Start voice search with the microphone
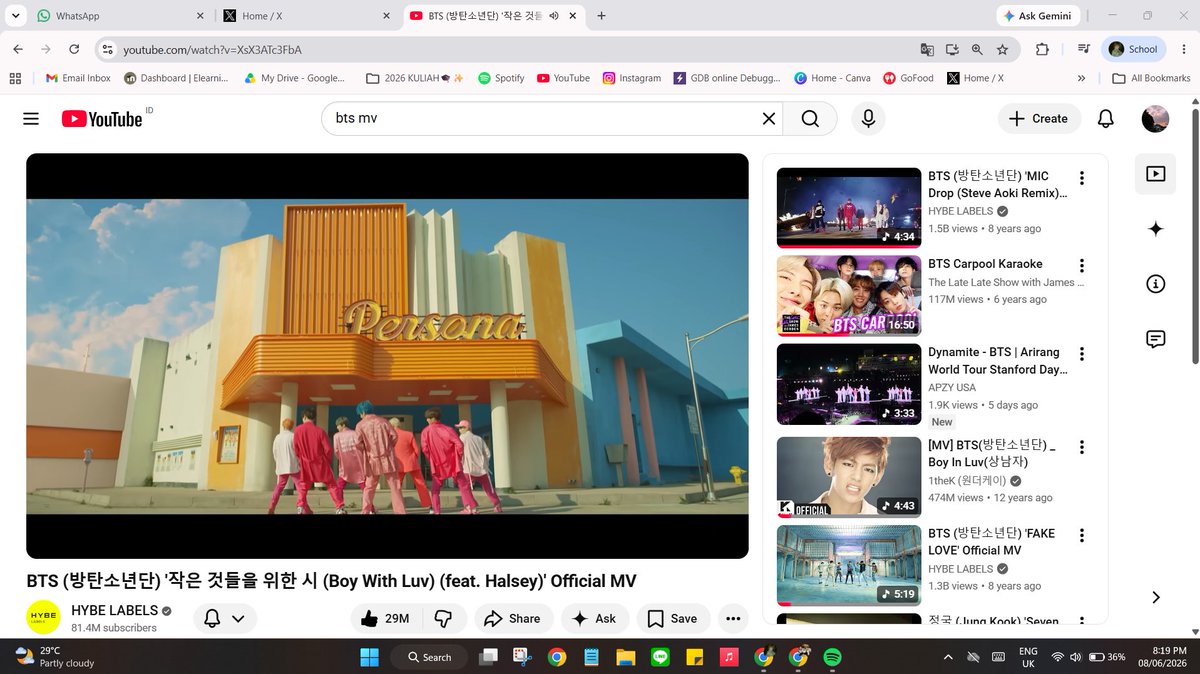 tap(868, 118)
